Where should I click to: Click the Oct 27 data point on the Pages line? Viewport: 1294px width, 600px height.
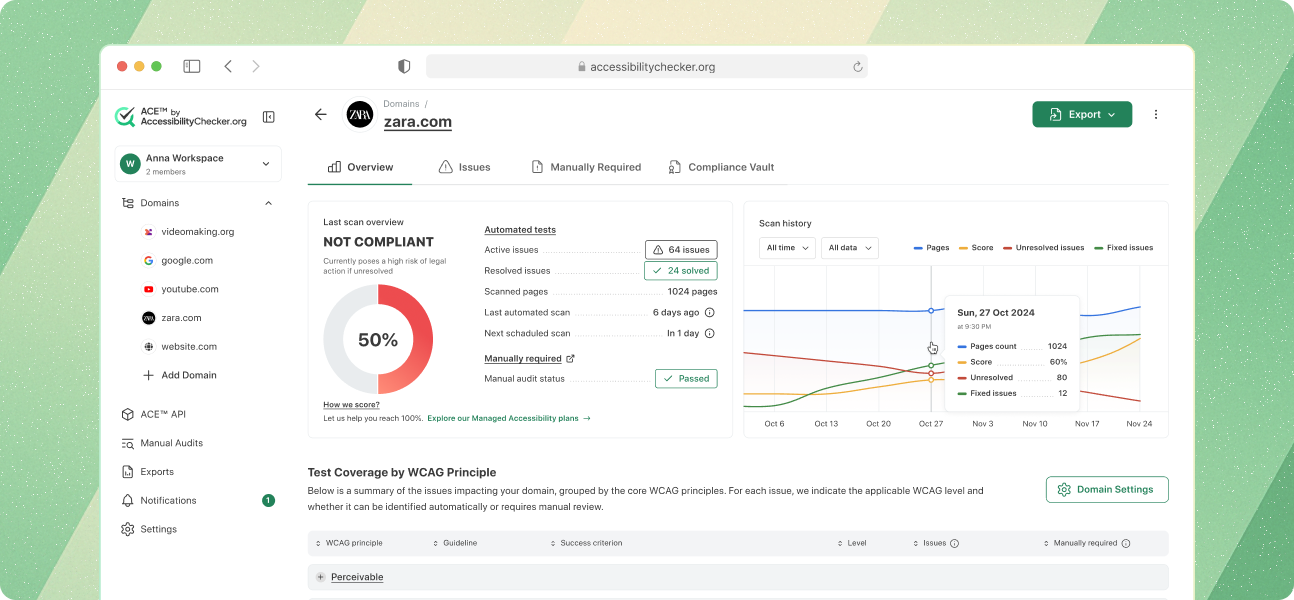pyautogui.click(x=931, y=311)
